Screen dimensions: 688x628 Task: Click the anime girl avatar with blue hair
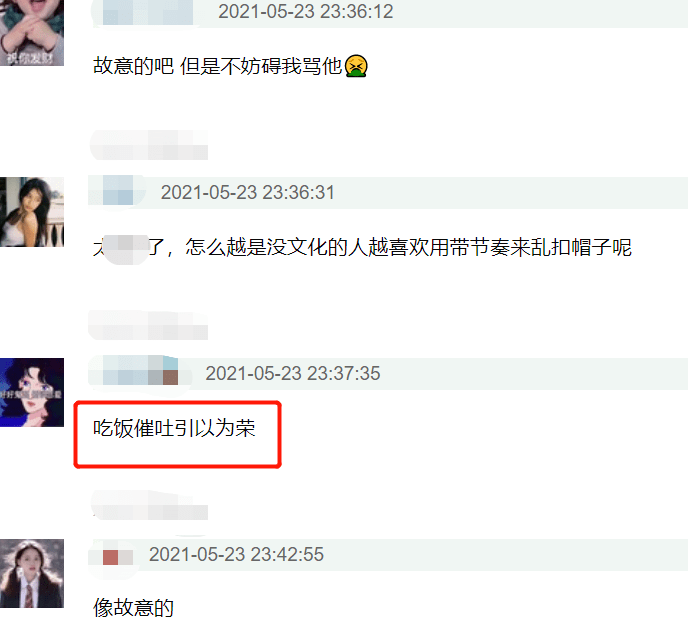tap(32, 392)
